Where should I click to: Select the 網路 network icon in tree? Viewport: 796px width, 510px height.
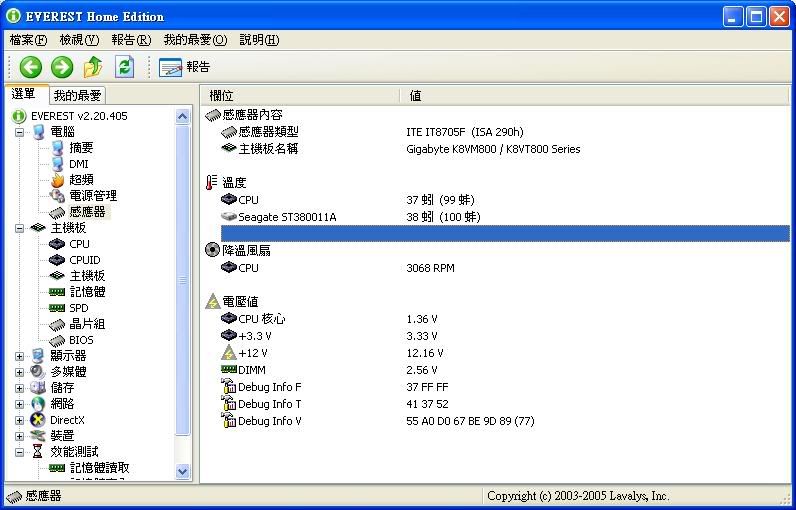[x=38, y=404]
